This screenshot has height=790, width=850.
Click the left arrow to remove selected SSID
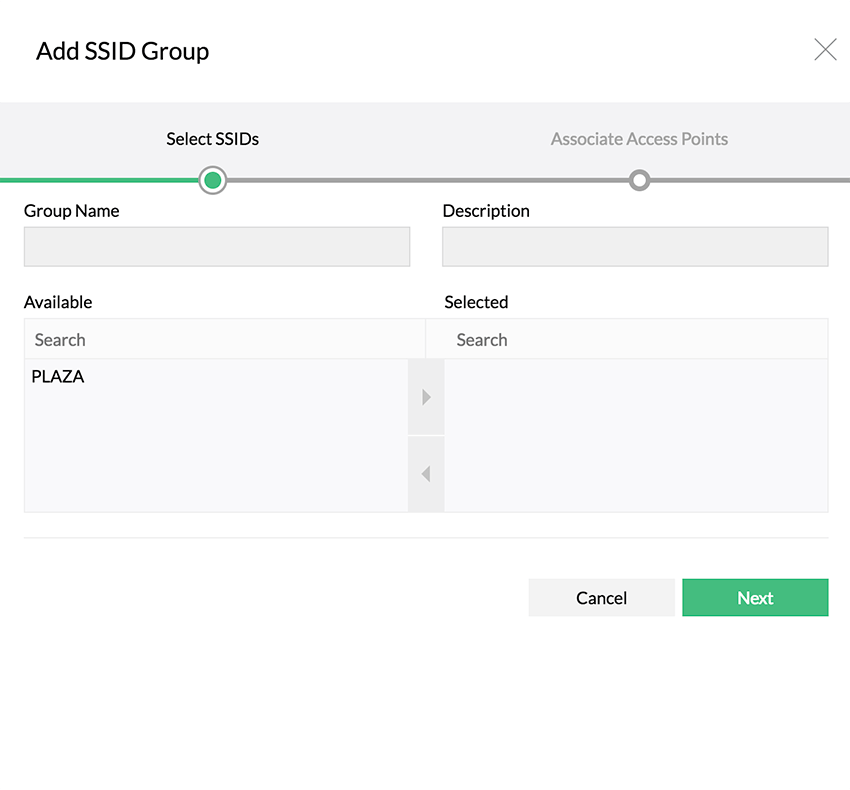[426, 474]
